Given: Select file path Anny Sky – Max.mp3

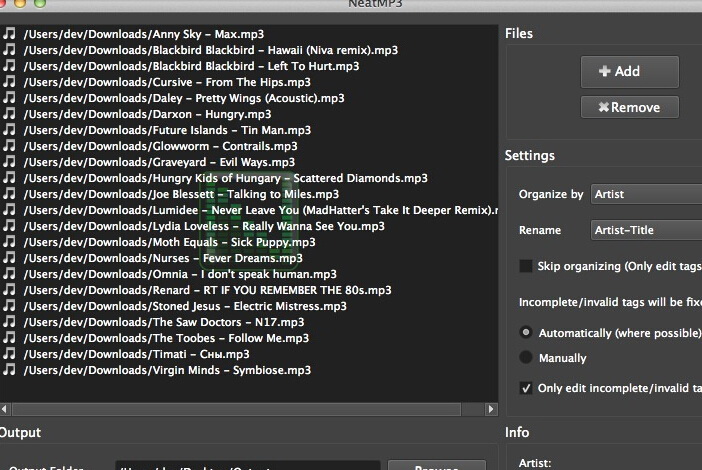Looking at the screenshot, I should click(x=144, y=34).
